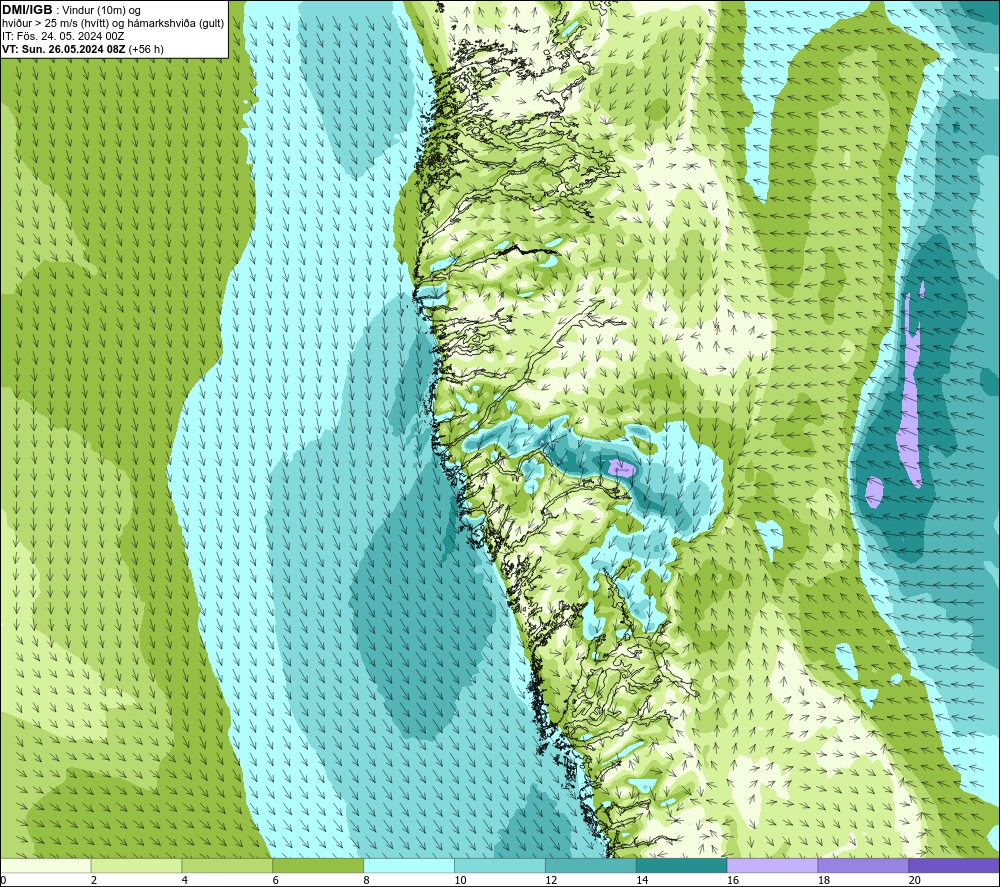Click the 6–8 m/s darker green swatch
Image resolution: width=1000 pixels, height=887 pixels.
(x=318, y=865)
